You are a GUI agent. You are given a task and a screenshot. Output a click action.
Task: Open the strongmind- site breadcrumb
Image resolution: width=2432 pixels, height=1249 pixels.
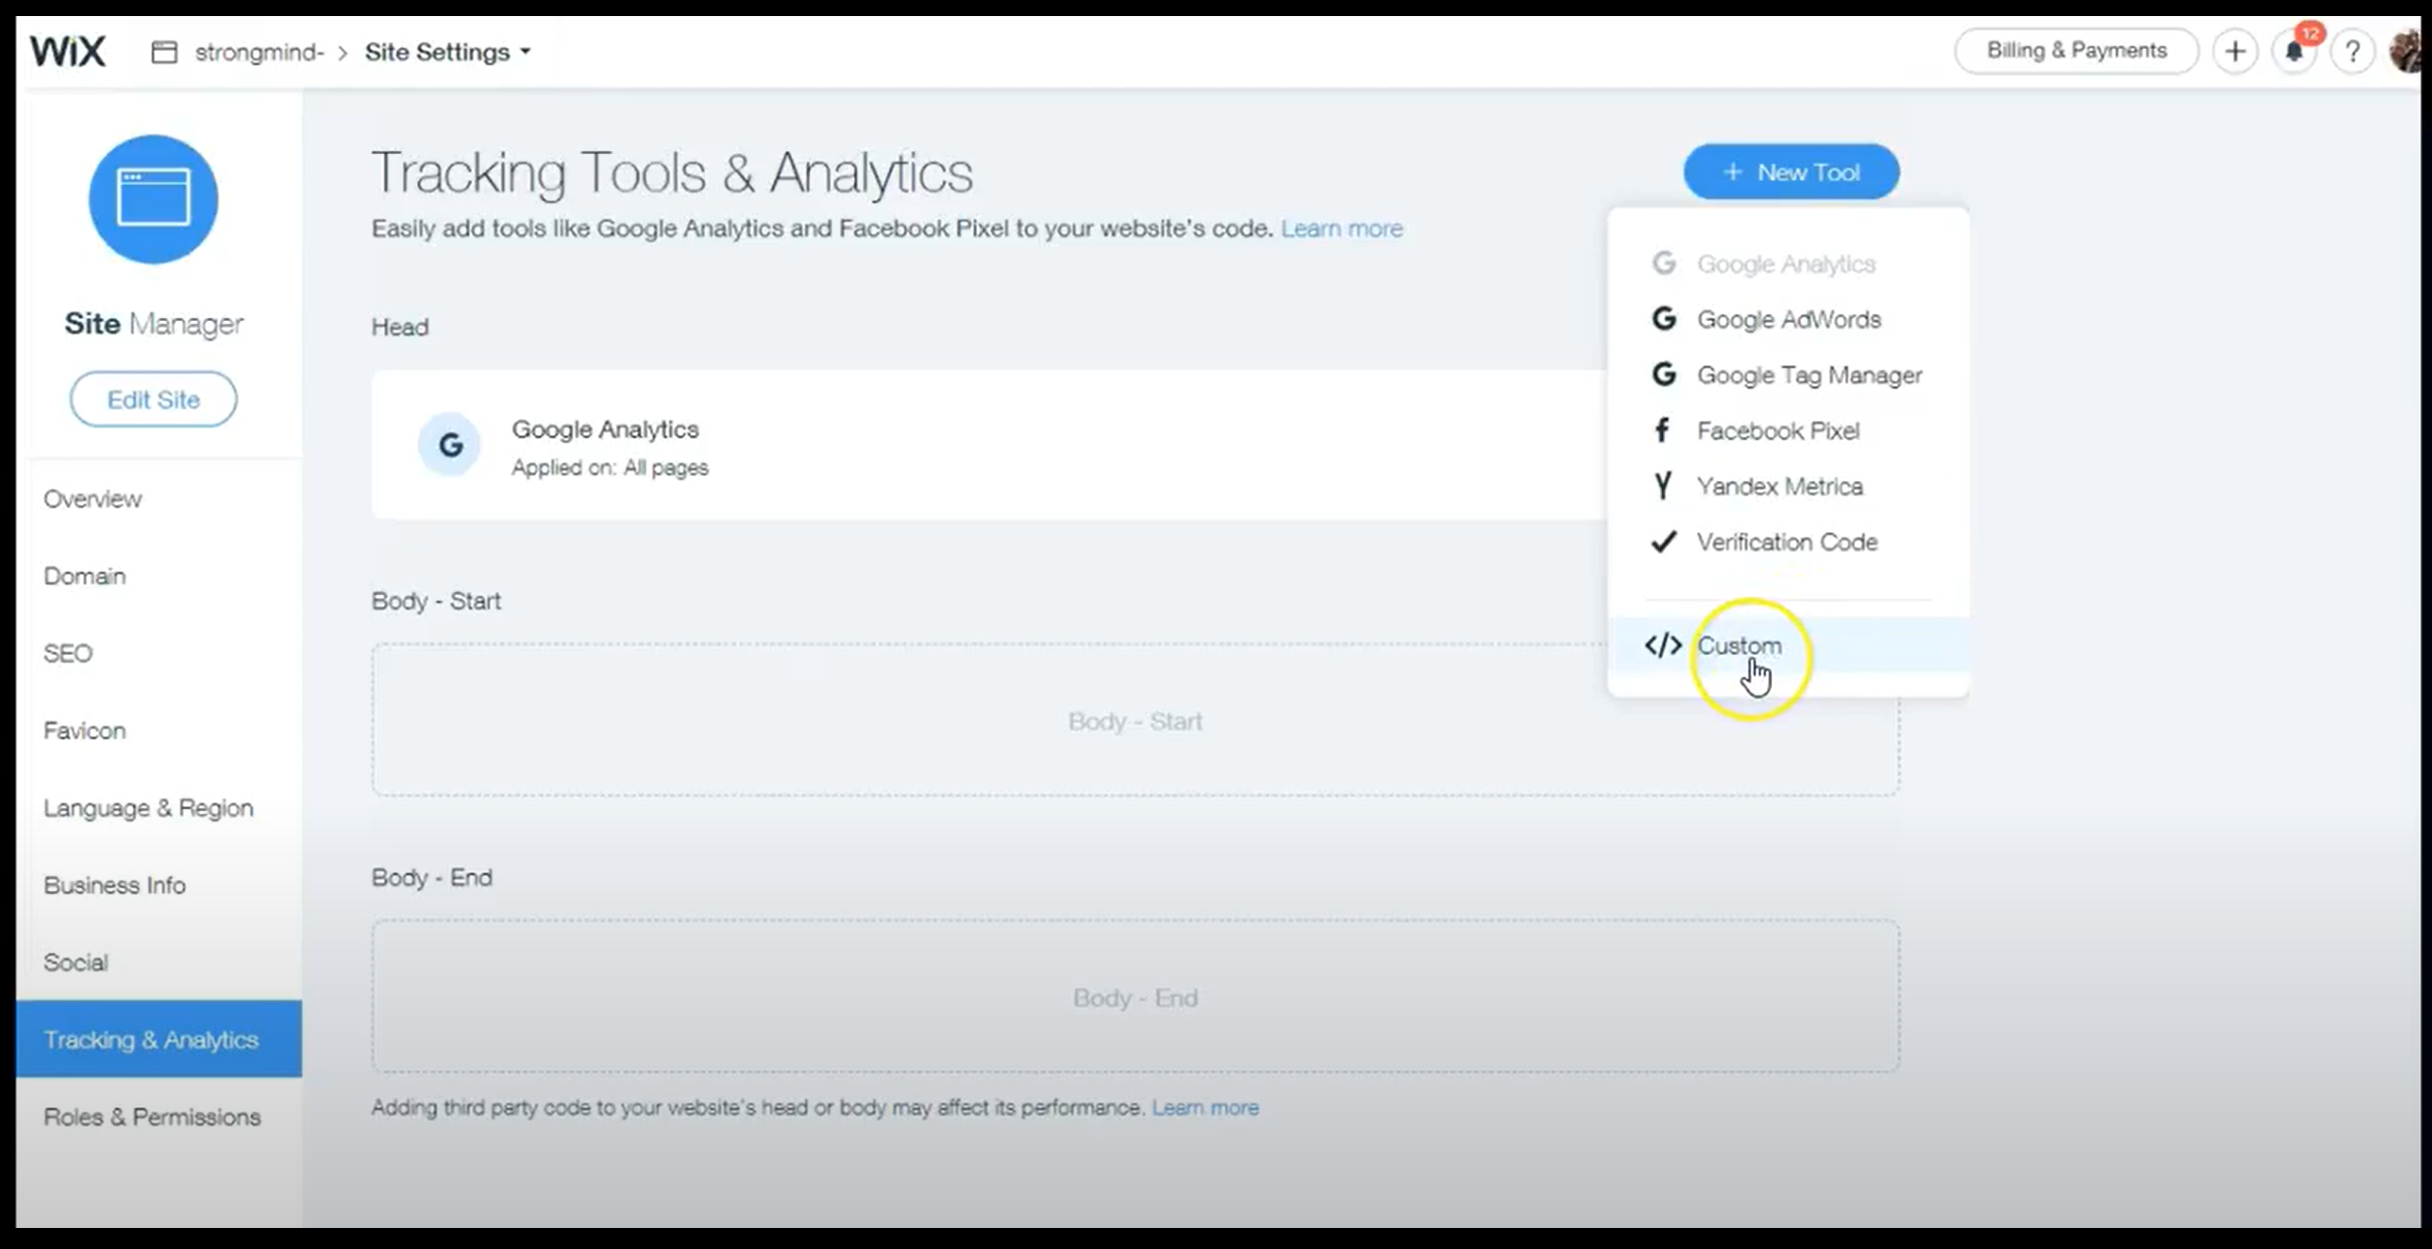click(x=259, y=52)
